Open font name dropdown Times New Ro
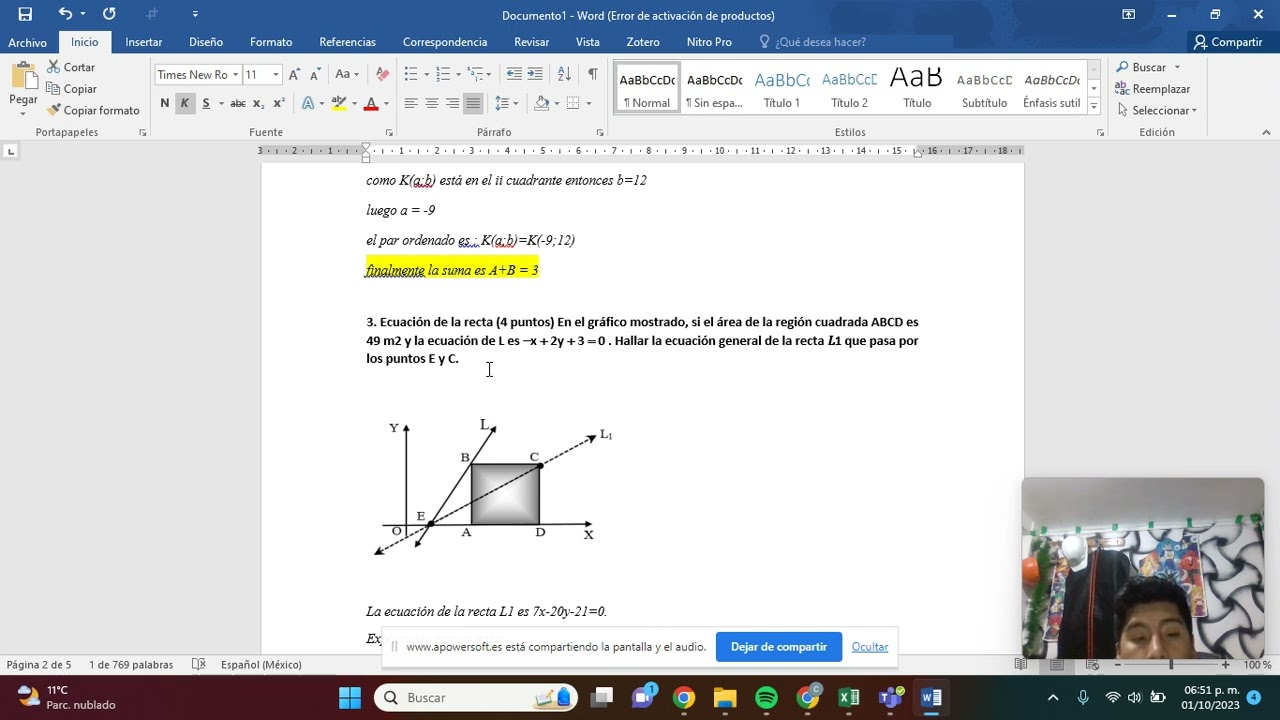This screenshot has width=1280, height=720. click(235, 75)
